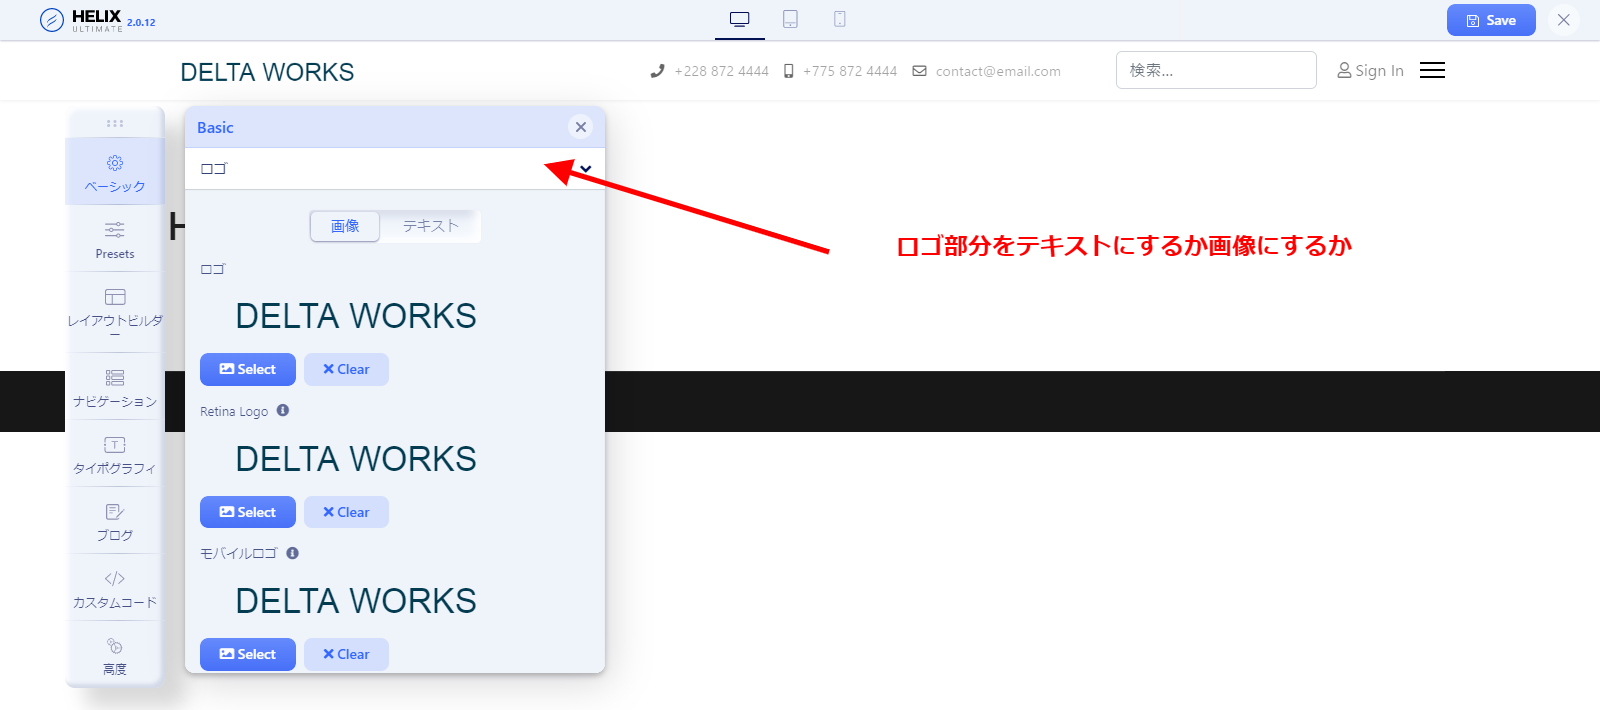Switch logo type to 画像
Image resolution: width=1600 pixels, height=710 pixels.
click(x=345, y=226)
